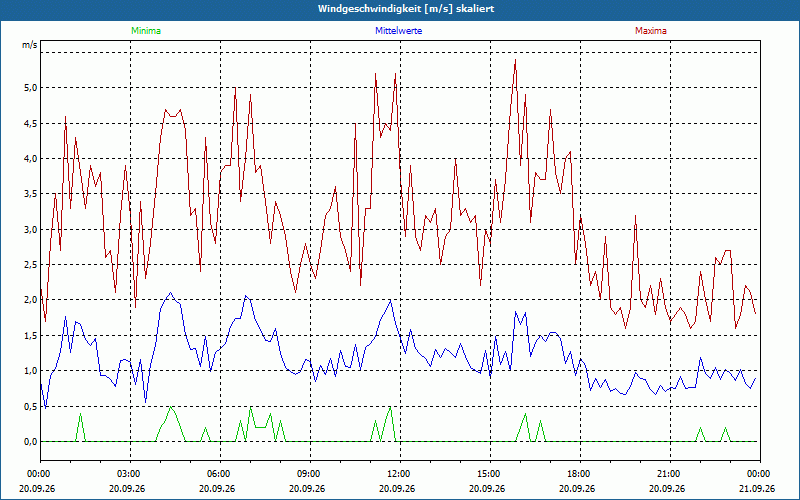Click the red Maxima legend label
This screenshot has height=500, width=800.
pos(651,31)
